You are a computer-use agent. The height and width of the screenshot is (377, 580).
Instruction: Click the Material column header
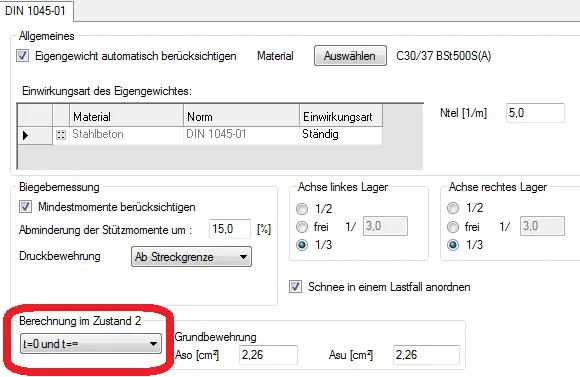pyautogui.click(x=126, y=117)
